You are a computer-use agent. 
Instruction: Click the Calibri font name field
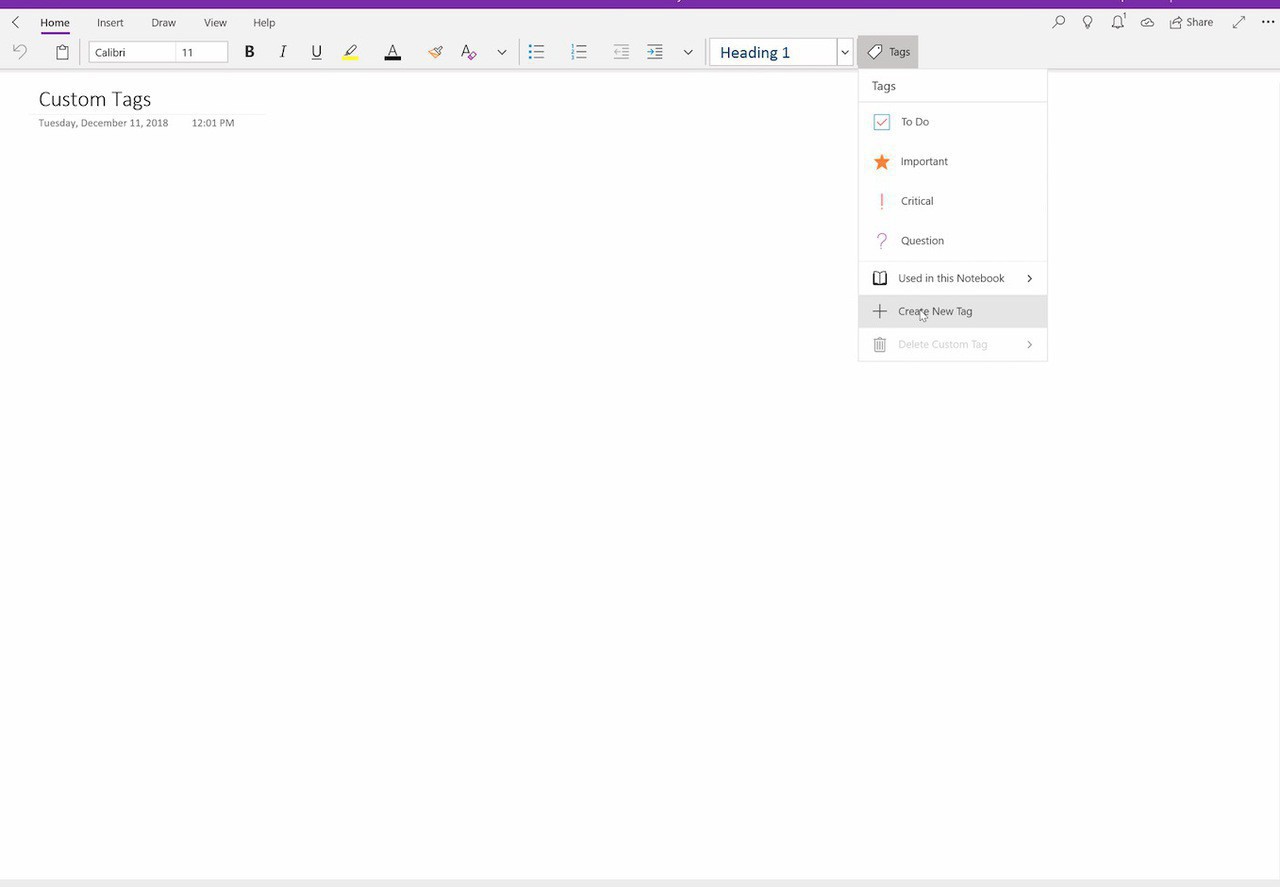pyautogui.click(x=132, y=52)
